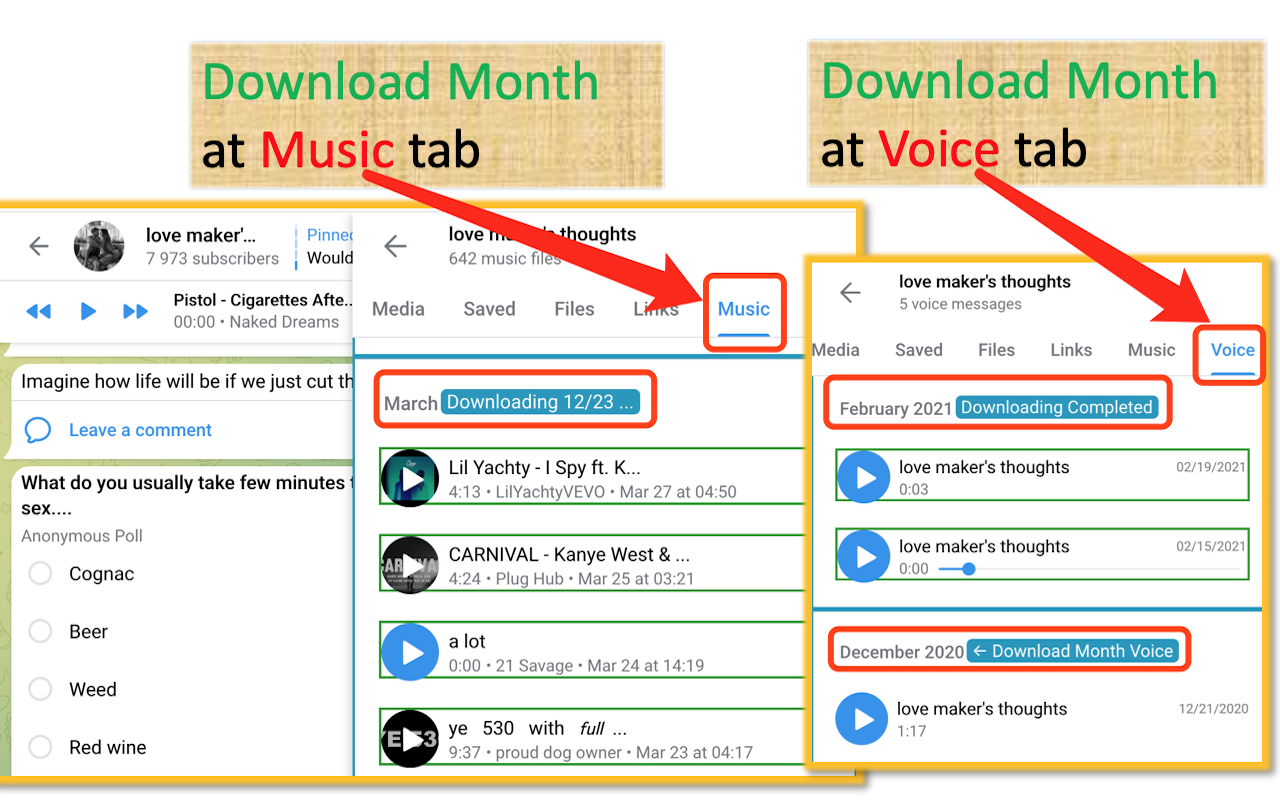
Task: Click the 'Leave a comment' link
Action: pyautogui.click(x=139, y=429)
